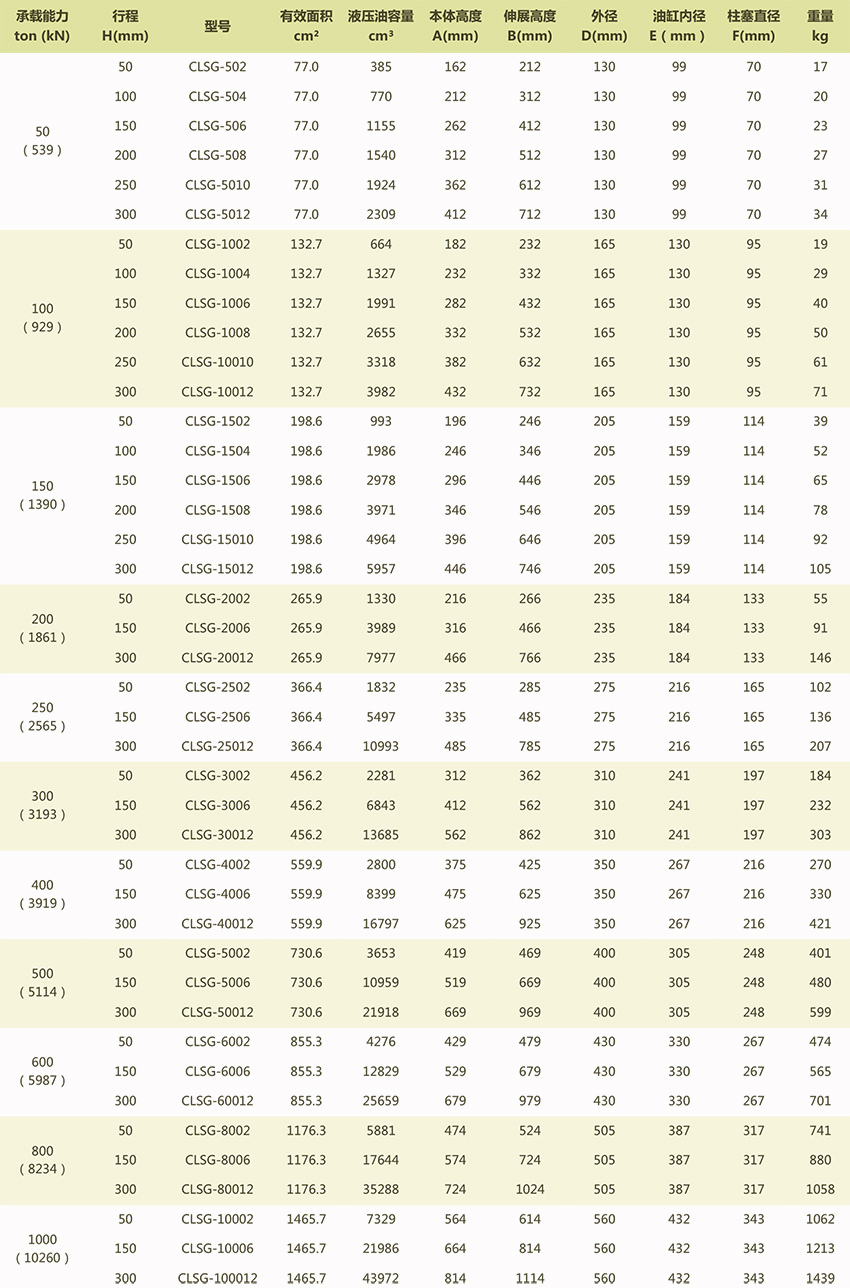Click the 型号 column header

[x=217, y=27]
